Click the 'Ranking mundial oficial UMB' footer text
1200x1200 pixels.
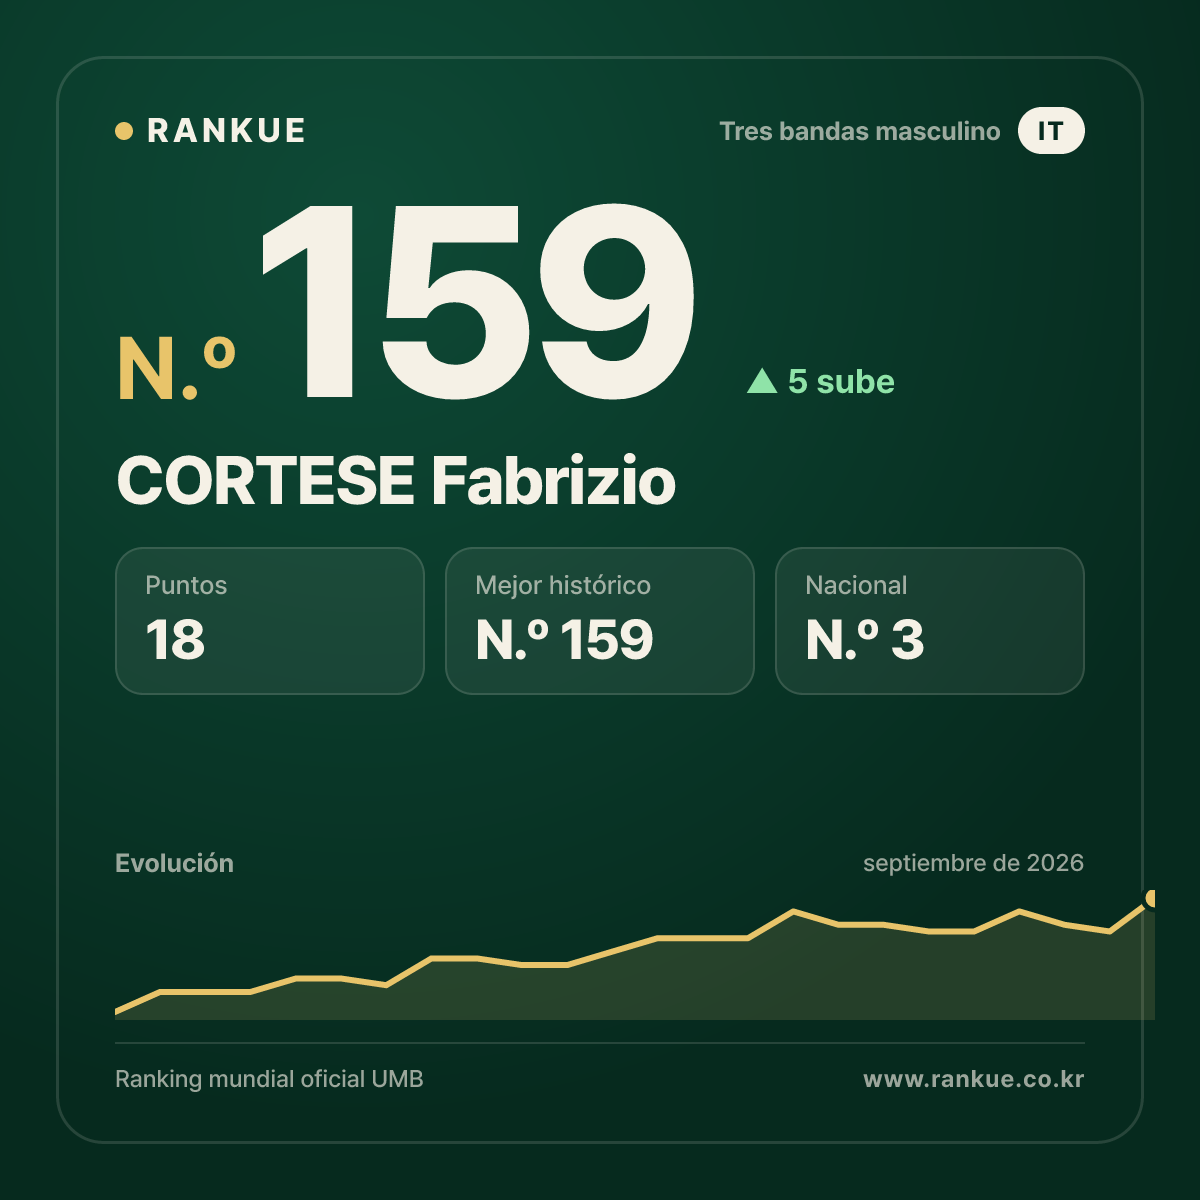[x=269, y=1079]
